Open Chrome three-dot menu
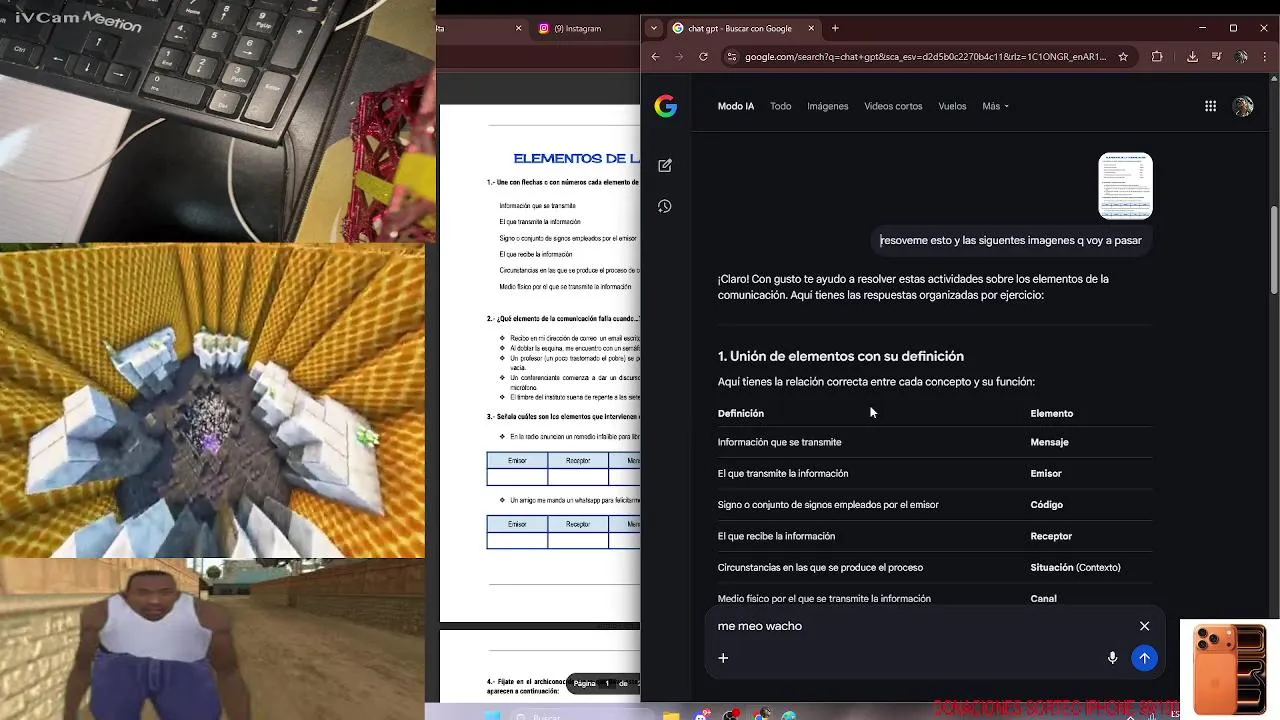 (1266, 57)
